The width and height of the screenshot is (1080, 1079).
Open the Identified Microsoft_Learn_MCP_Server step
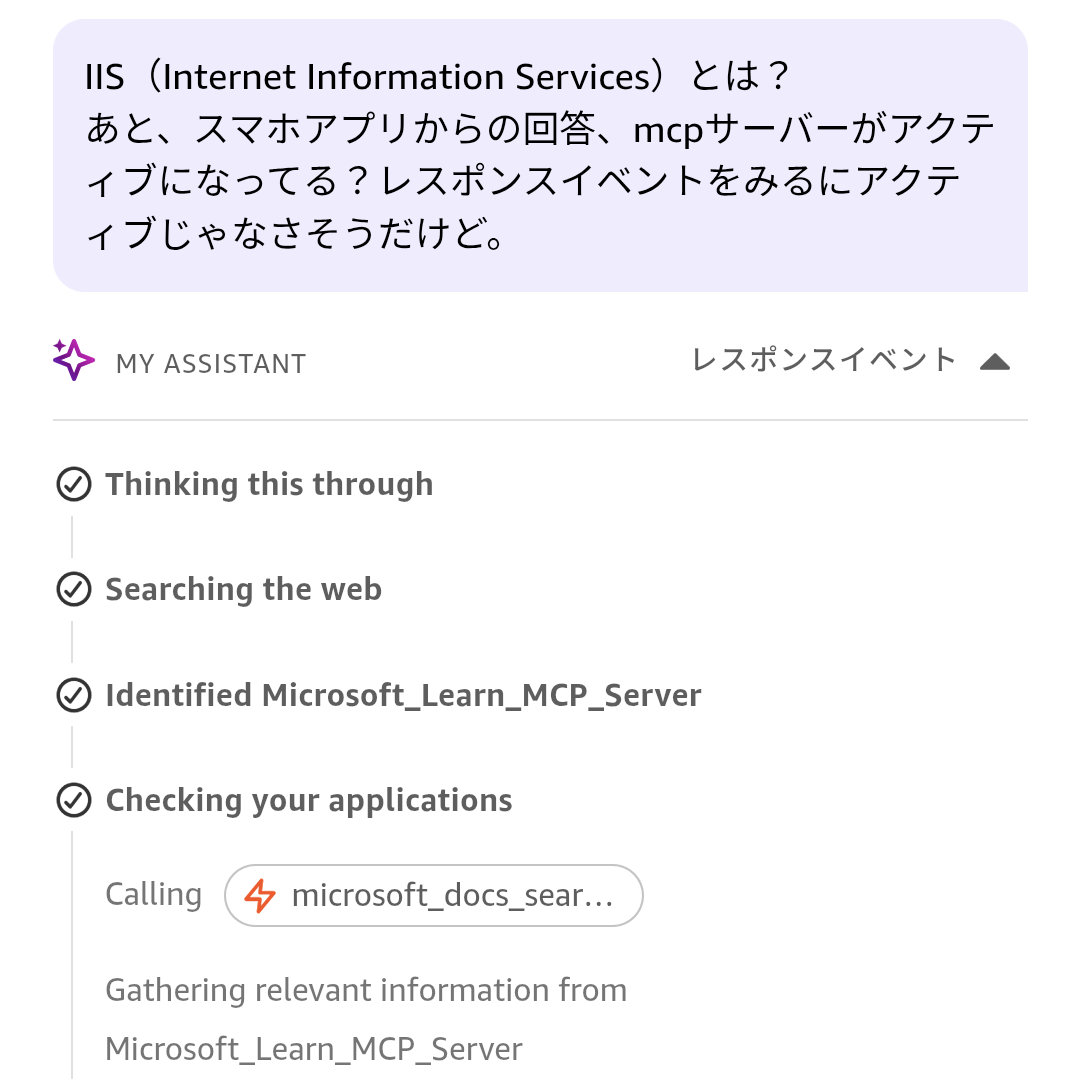click(x=403, y=696)
